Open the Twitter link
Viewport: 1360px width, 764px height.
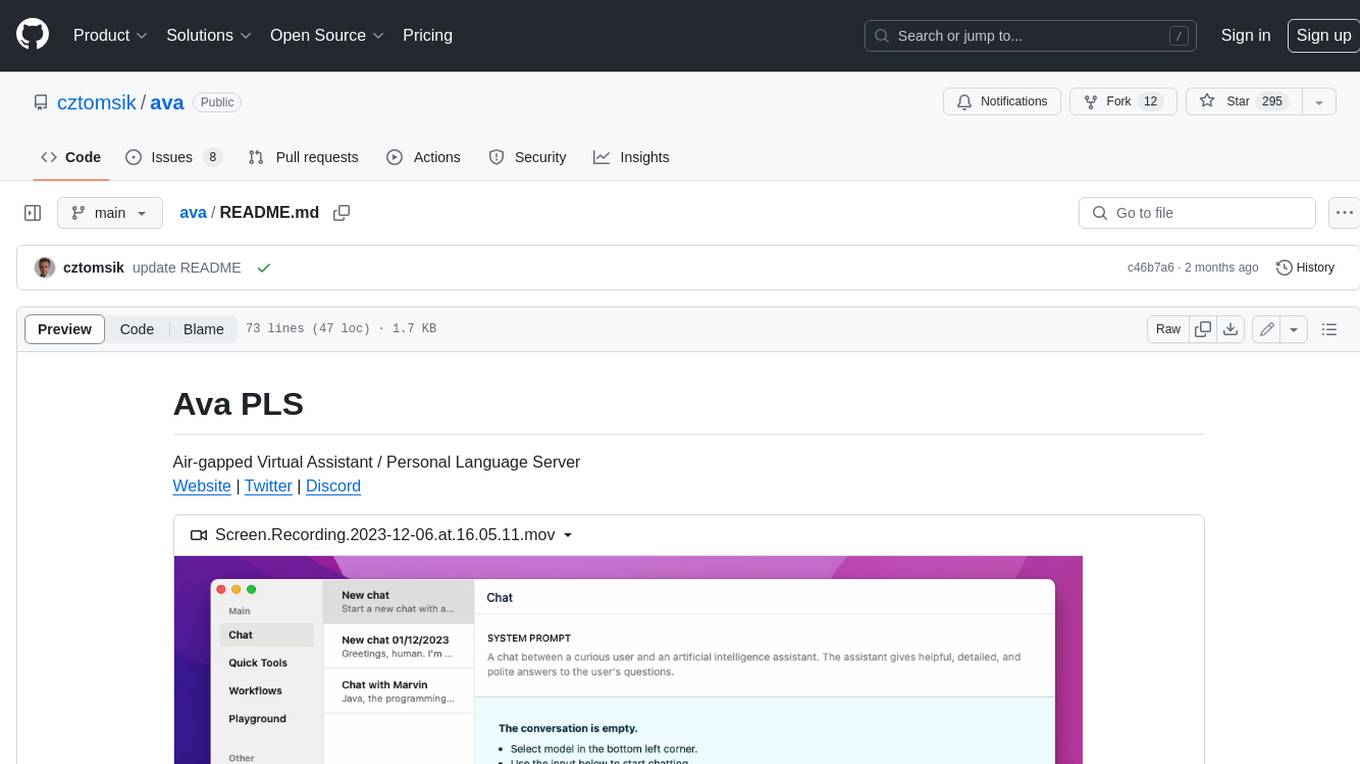click(268, 486)
